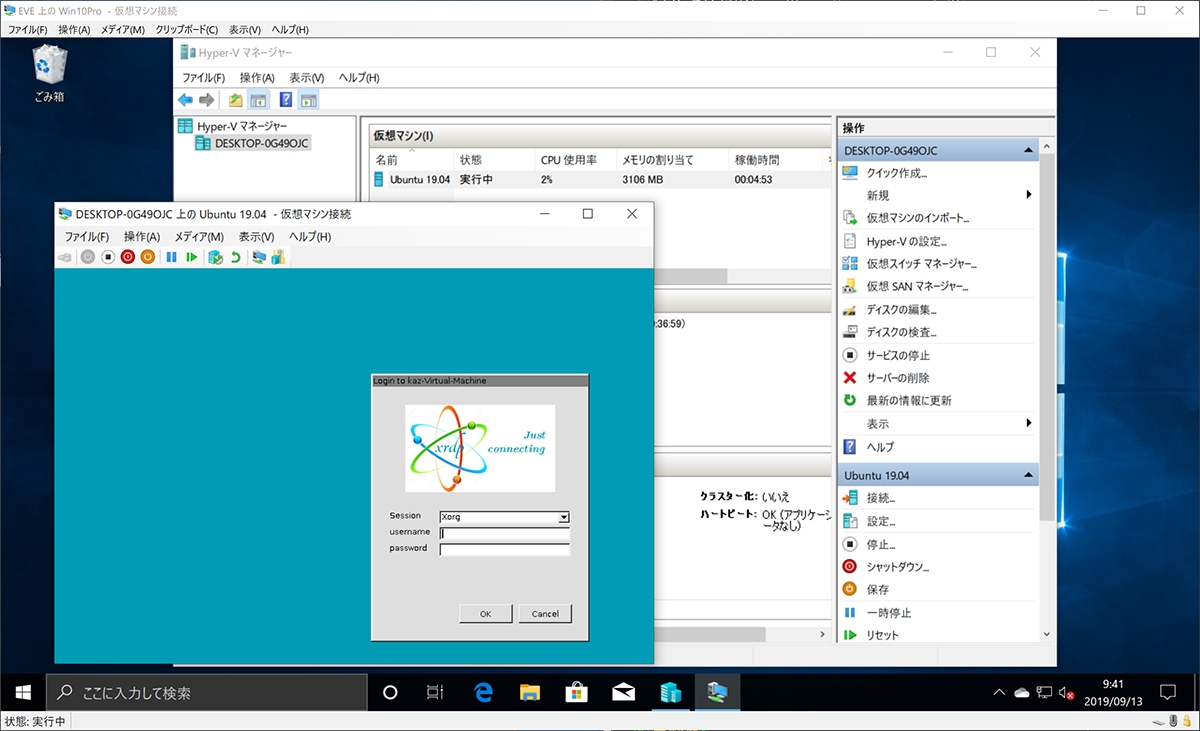
Task: Toggle the action pane icon in Hyper-V Manager toolbar
Action: tap(309, 100)
